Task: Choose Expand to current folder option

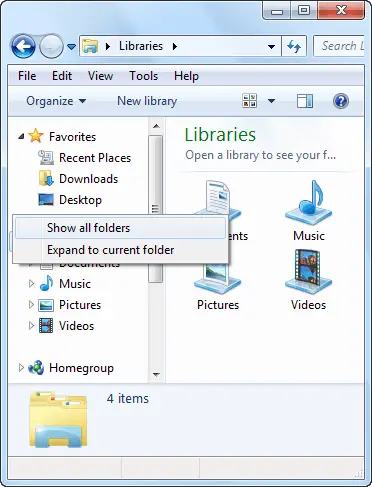Action: tap(120, 250)
